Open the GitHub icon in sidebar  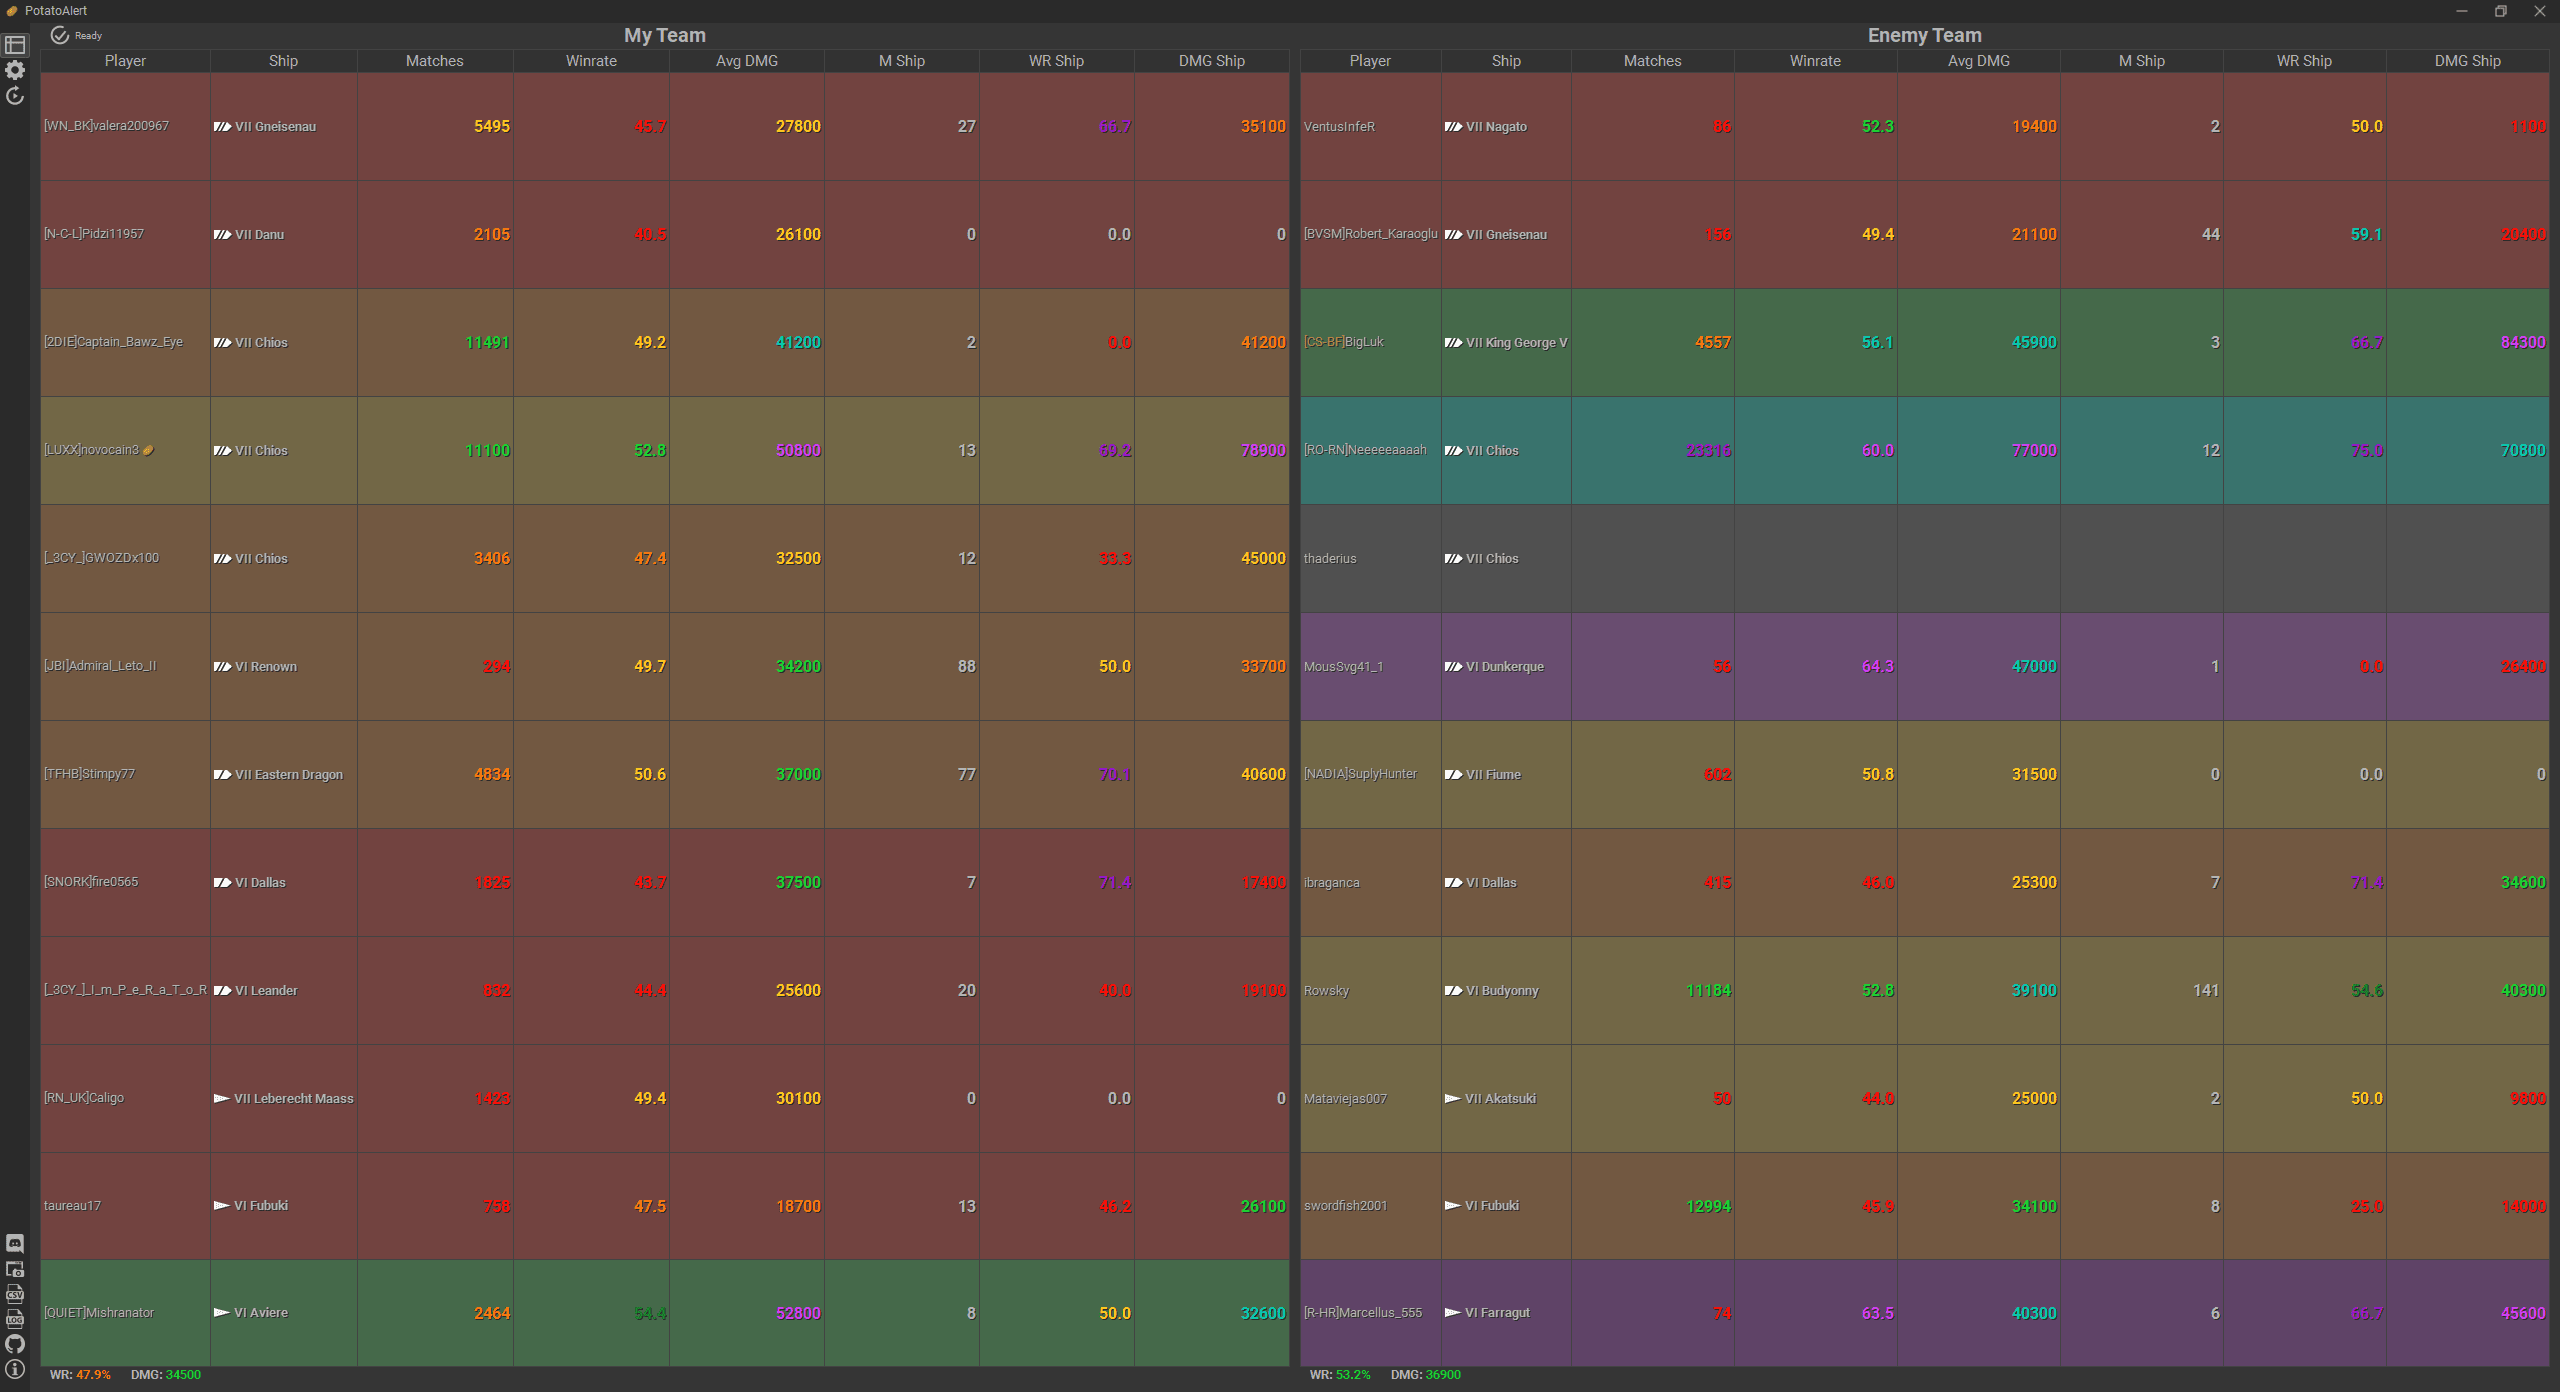(x=15, y=1344)
